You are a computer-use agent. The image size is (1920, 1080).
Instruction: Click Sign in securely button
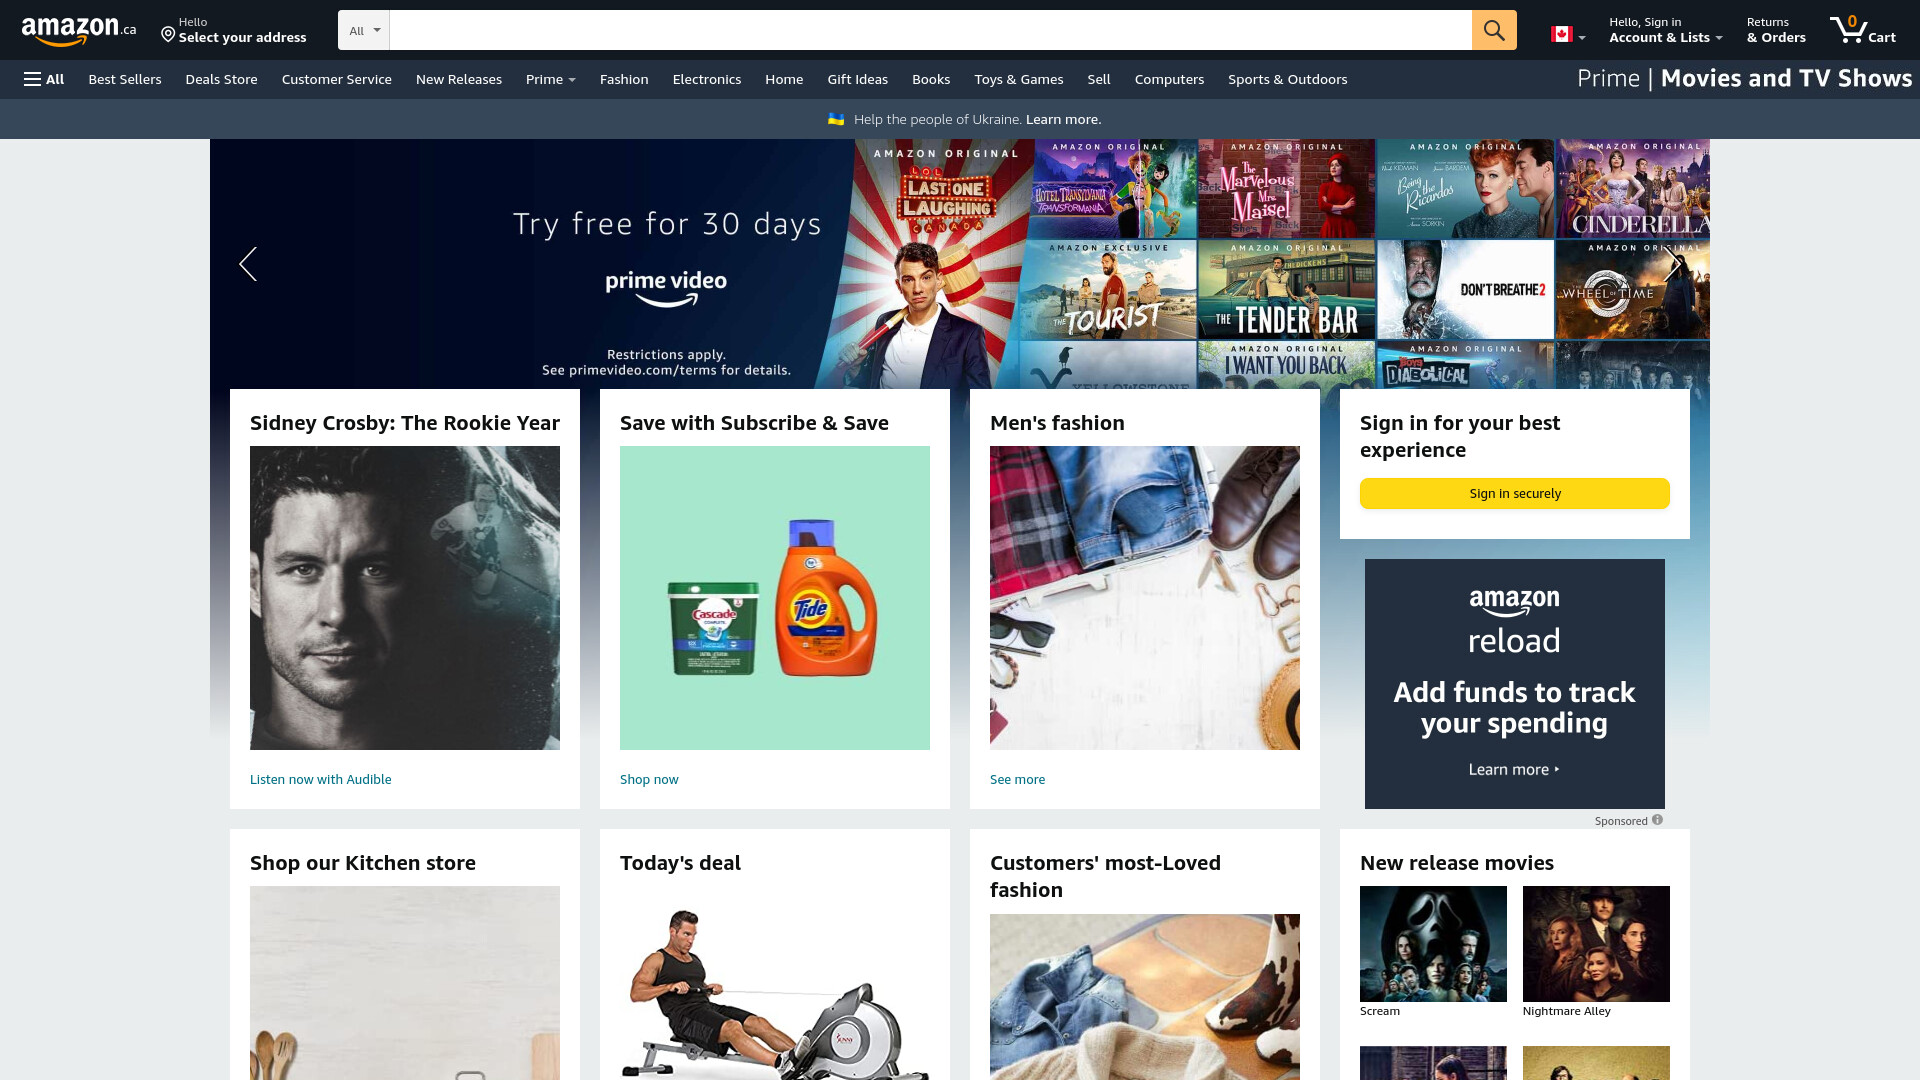(x=1515, y=493)
